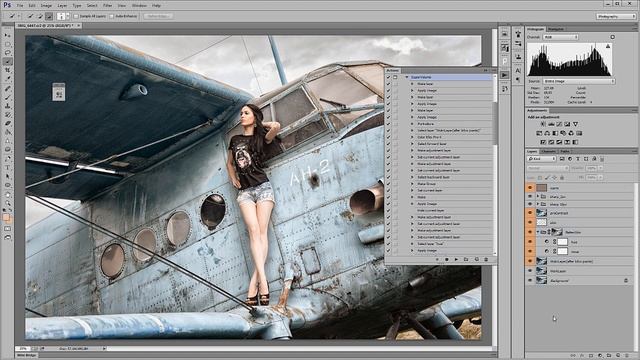Toggle the Portraiture step checkmark in Actions
Screen dimensions: 640x360
[389, 124]
